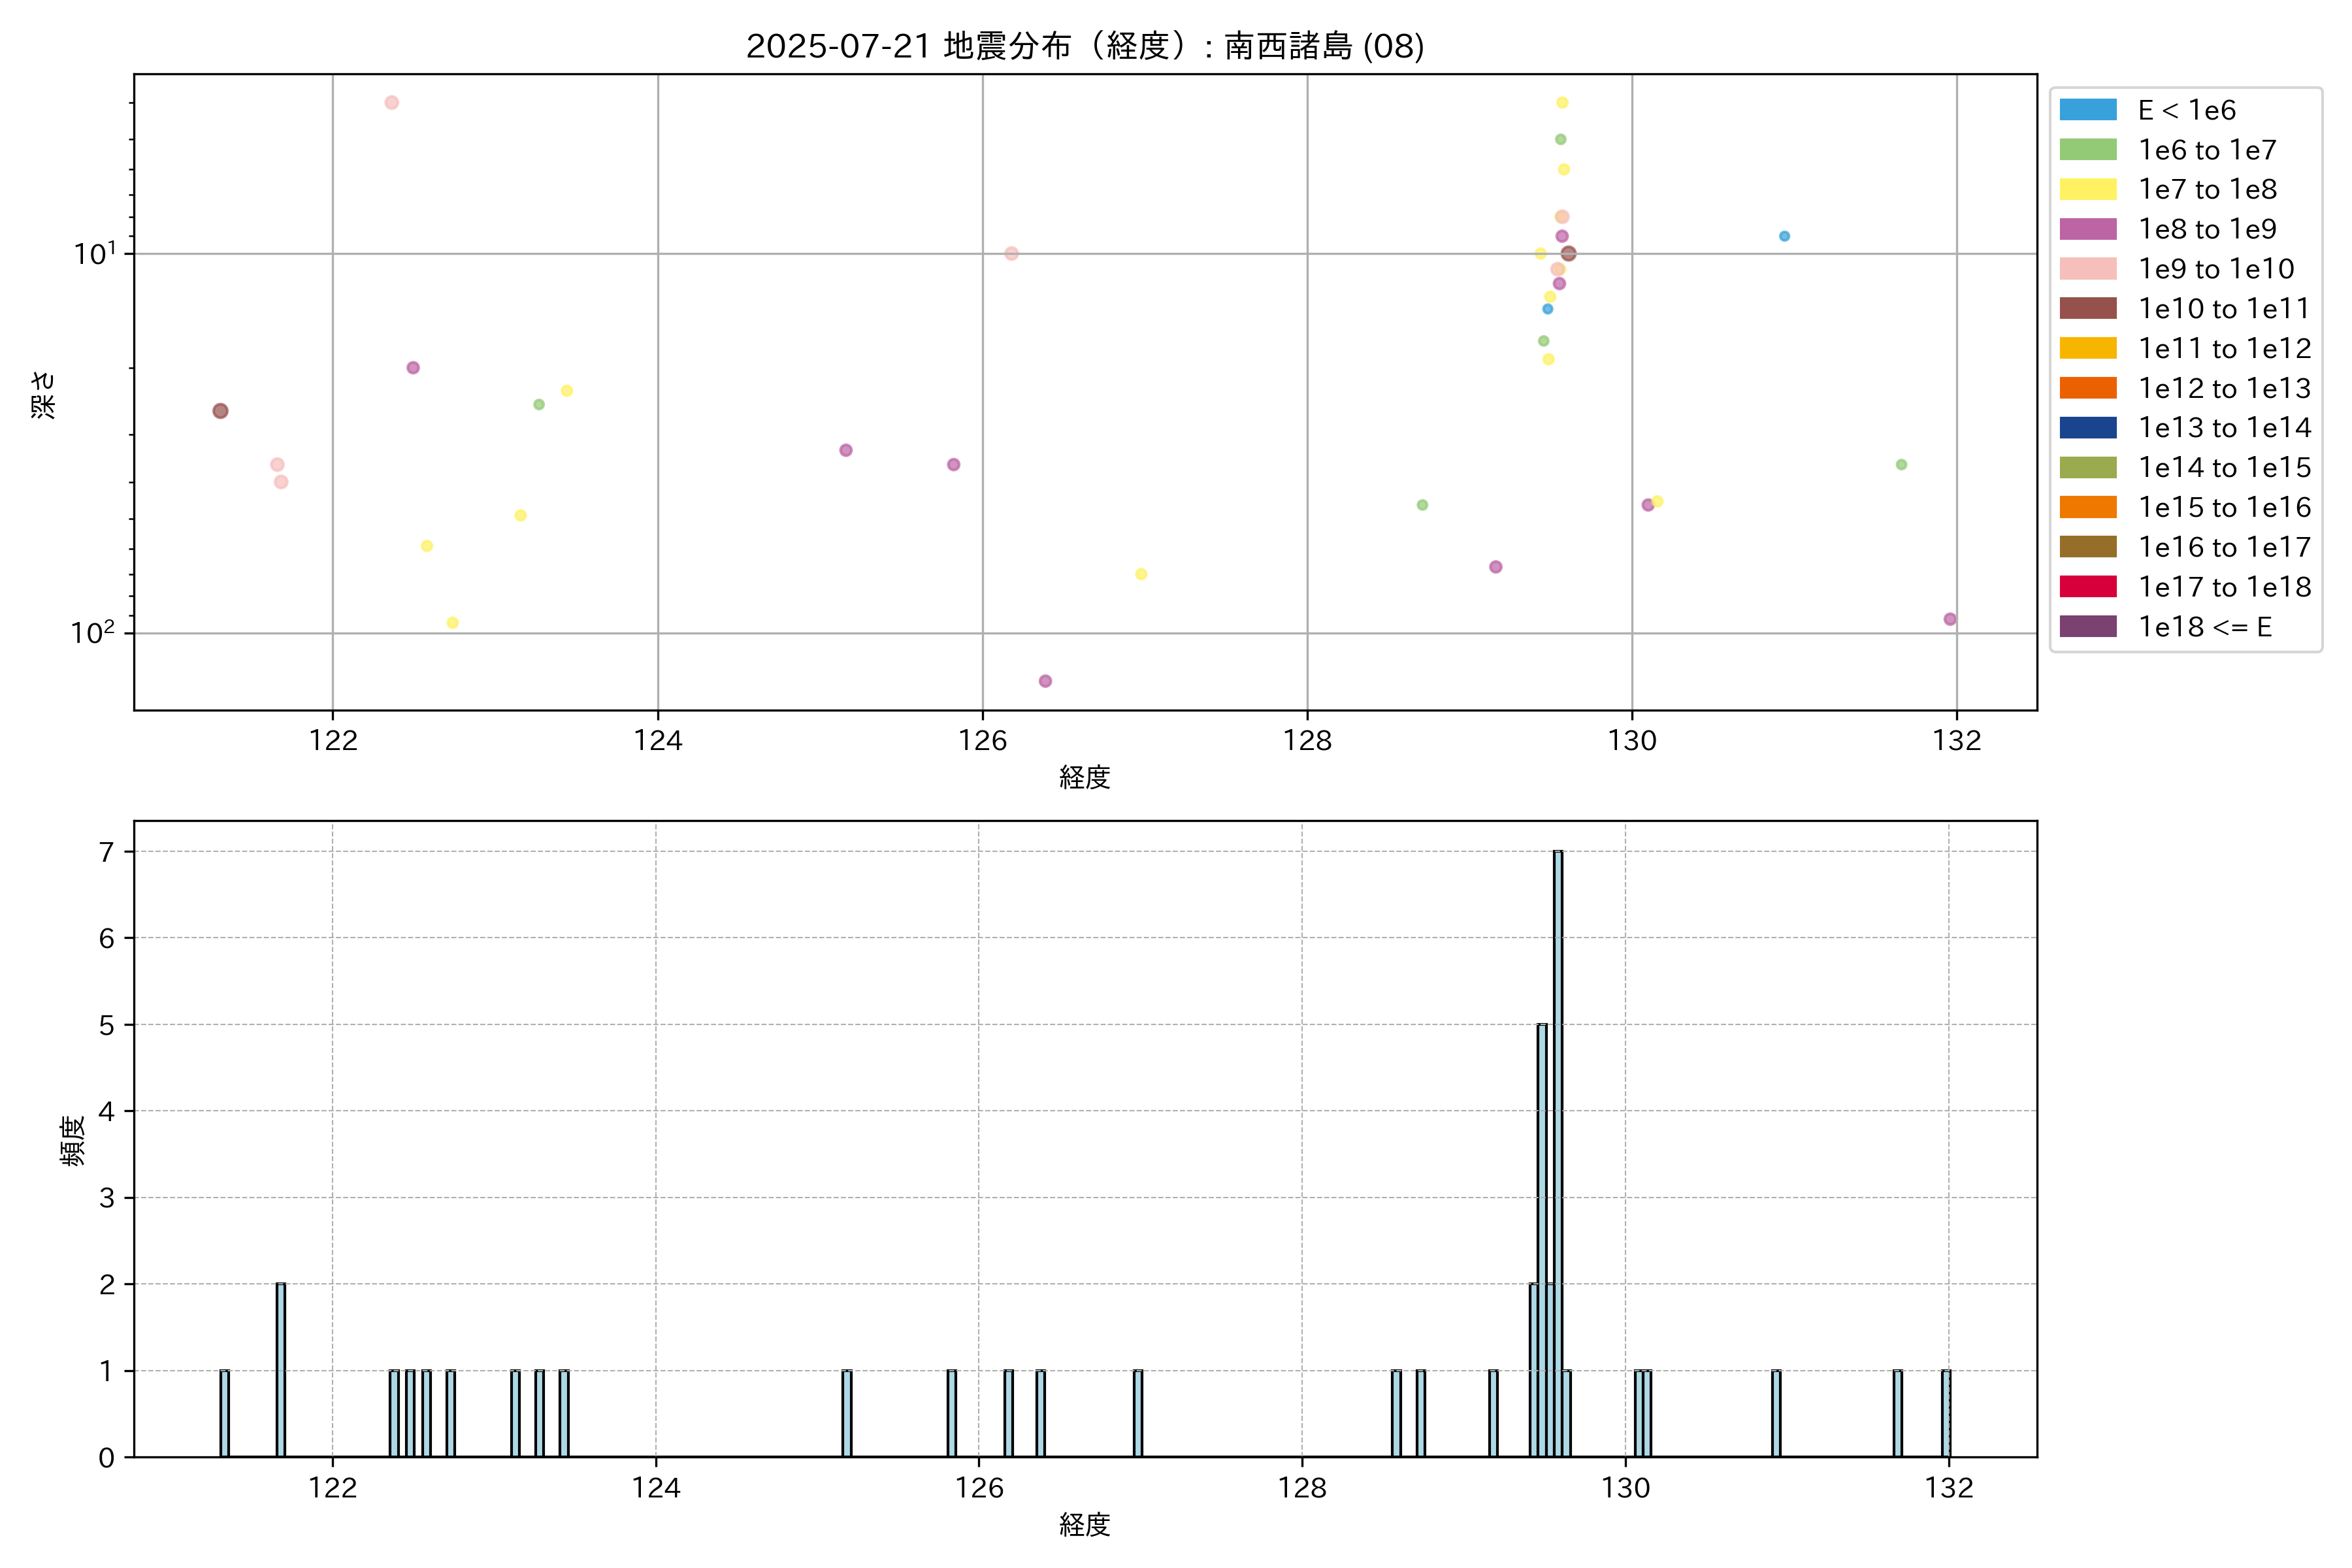Click the histogram bar of height 5

click(1542, 1240)
